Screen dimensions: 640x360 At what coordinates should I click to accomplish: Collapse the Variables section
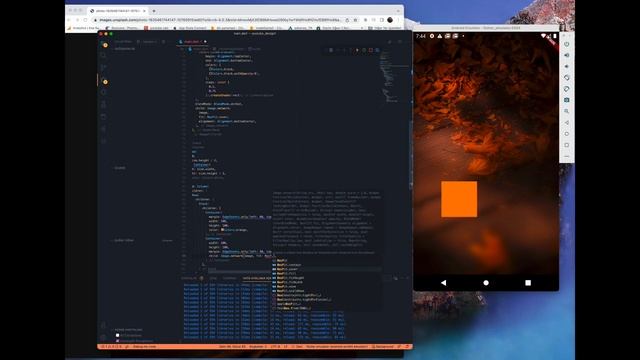[123, 49]
